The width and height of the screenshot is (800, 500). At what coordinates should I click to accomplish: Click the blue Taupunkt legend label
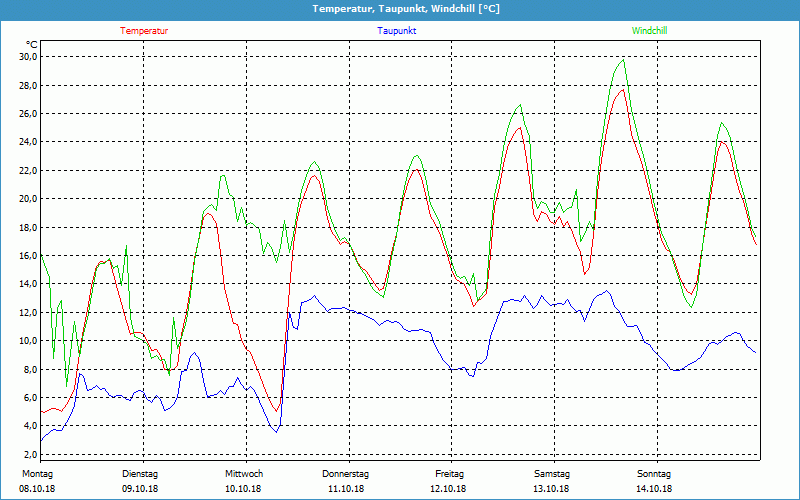(x=397, y=31)
